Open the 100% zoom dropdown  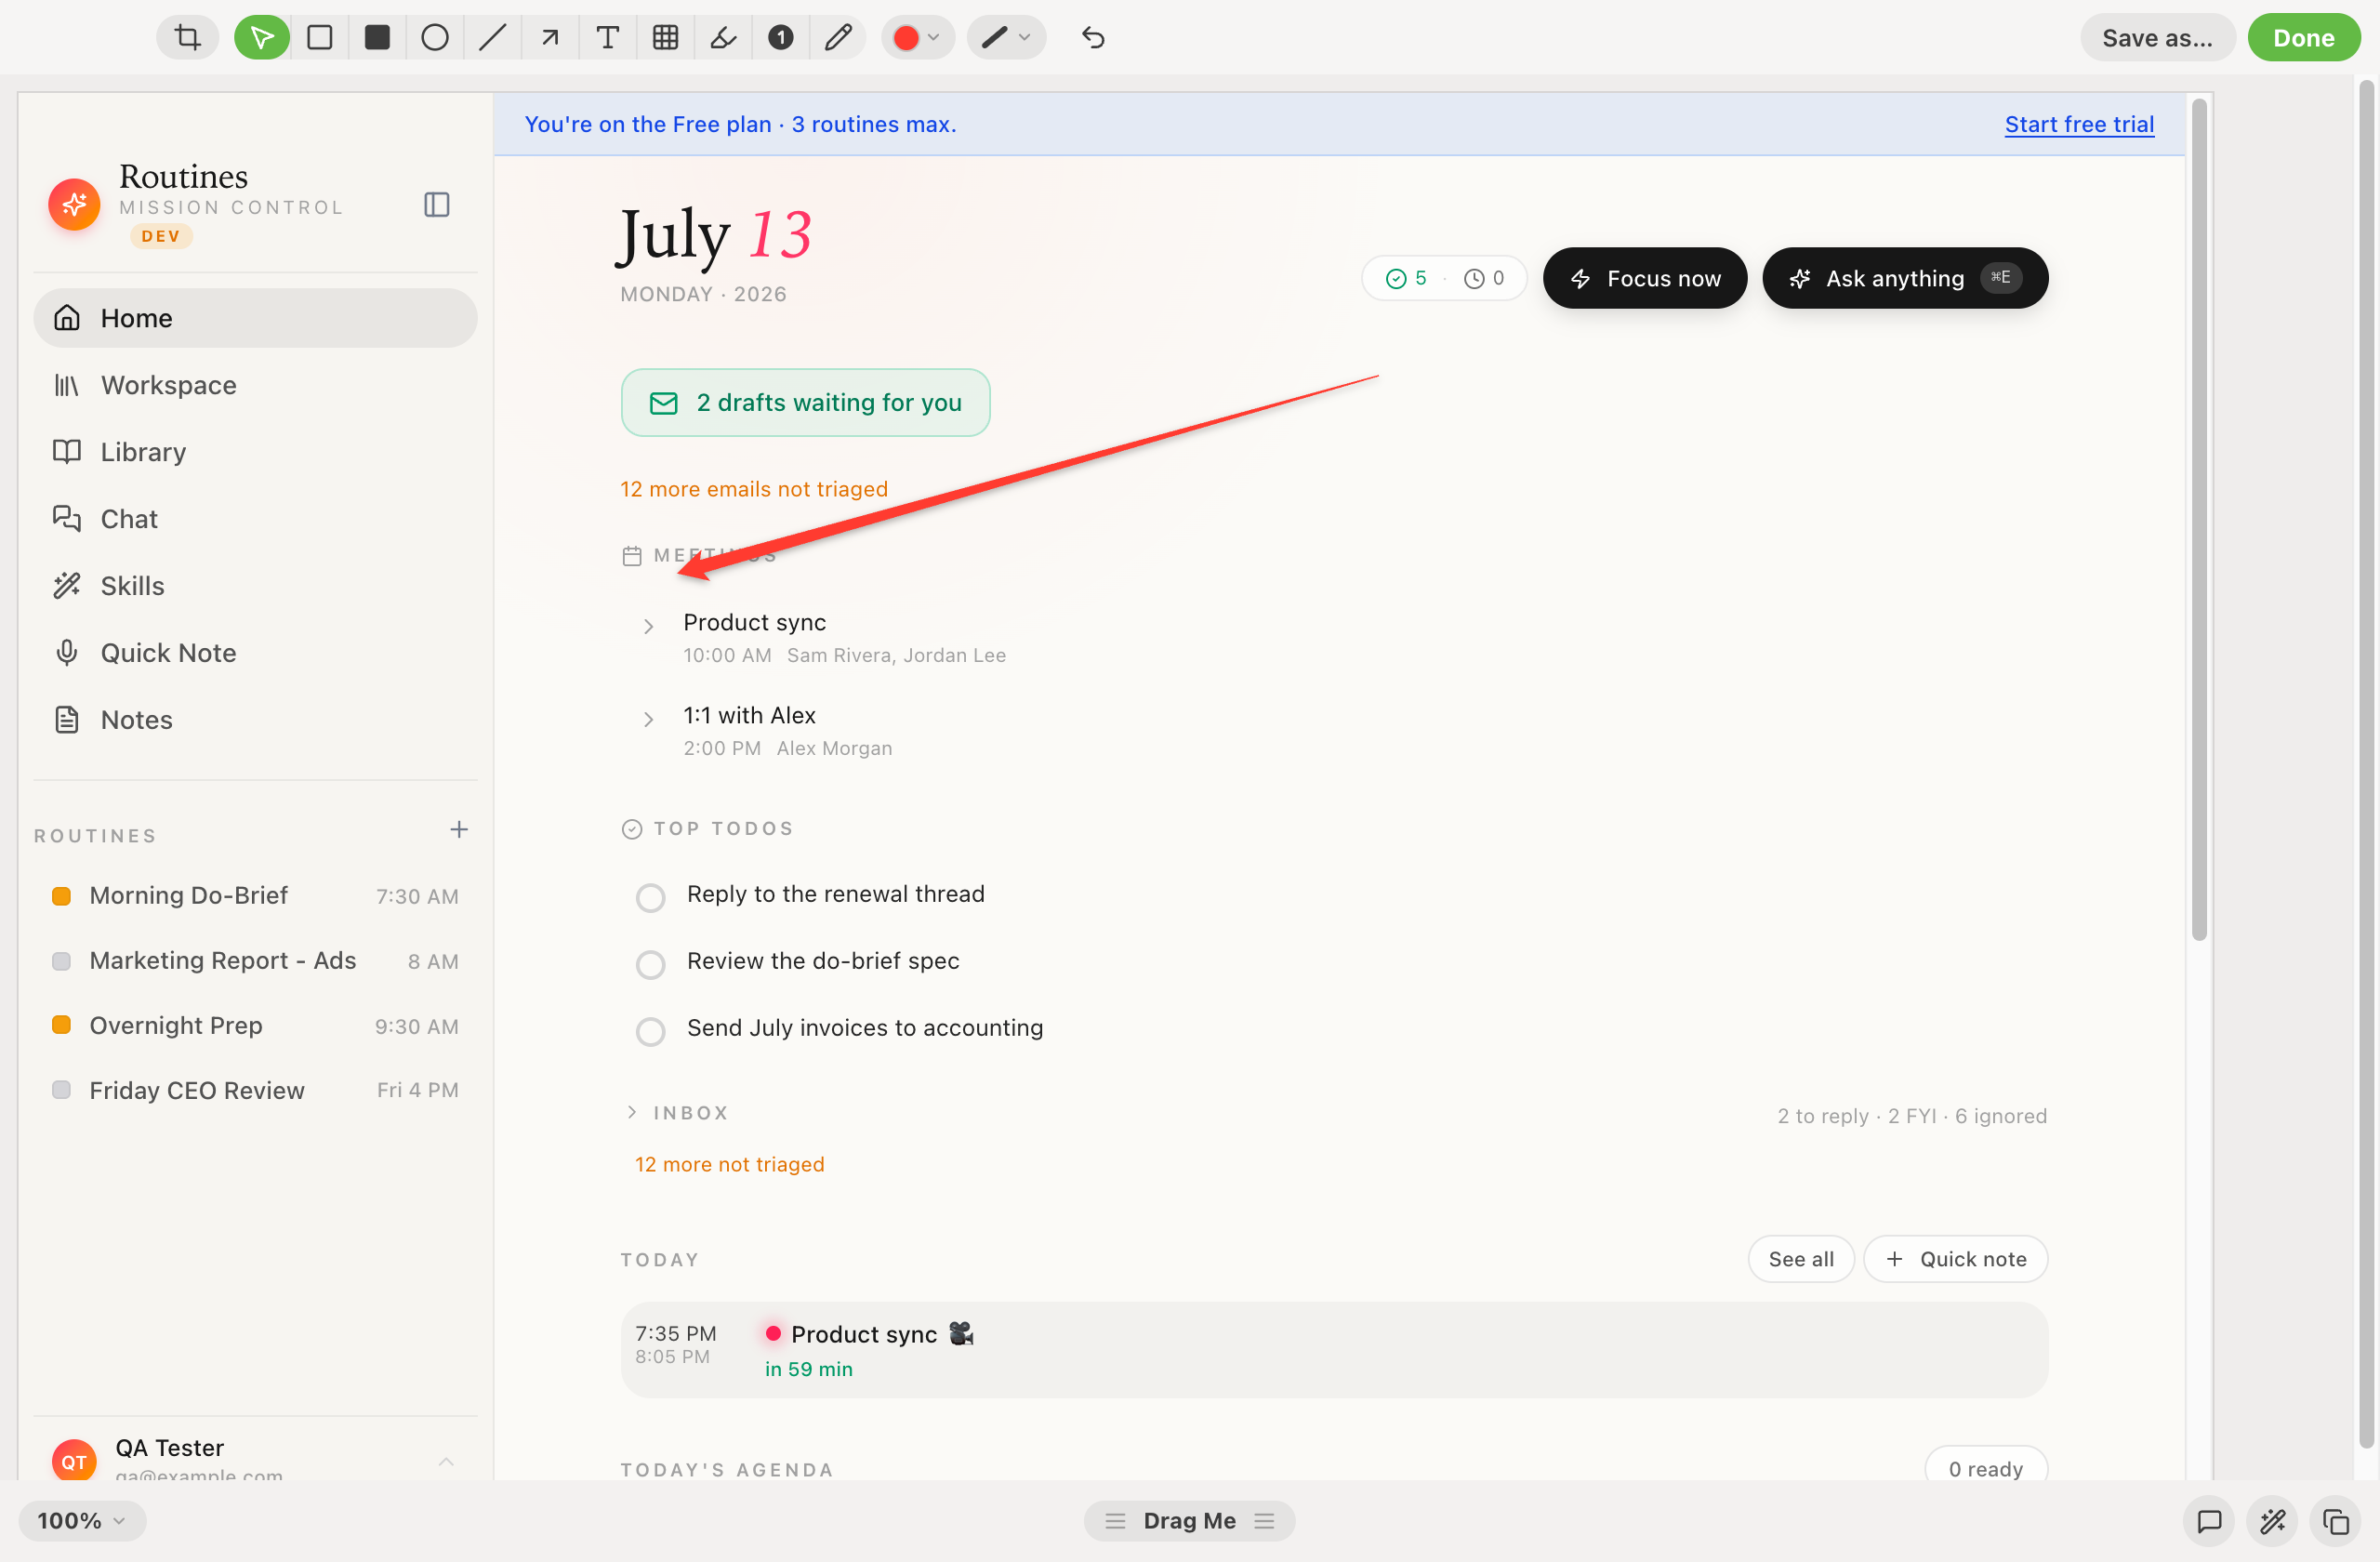pos(82,1521)
